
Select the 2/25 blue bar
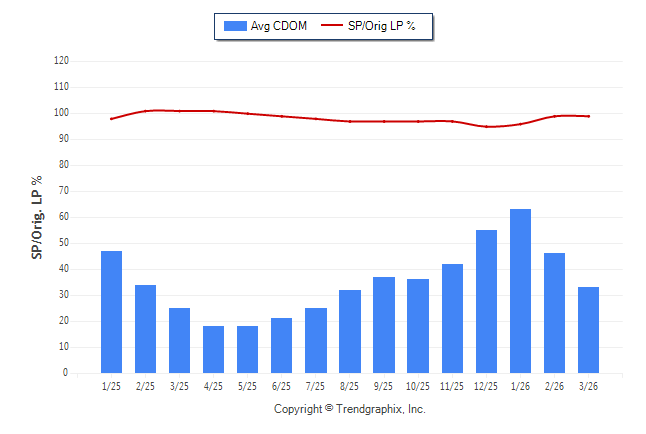[145, 329]
